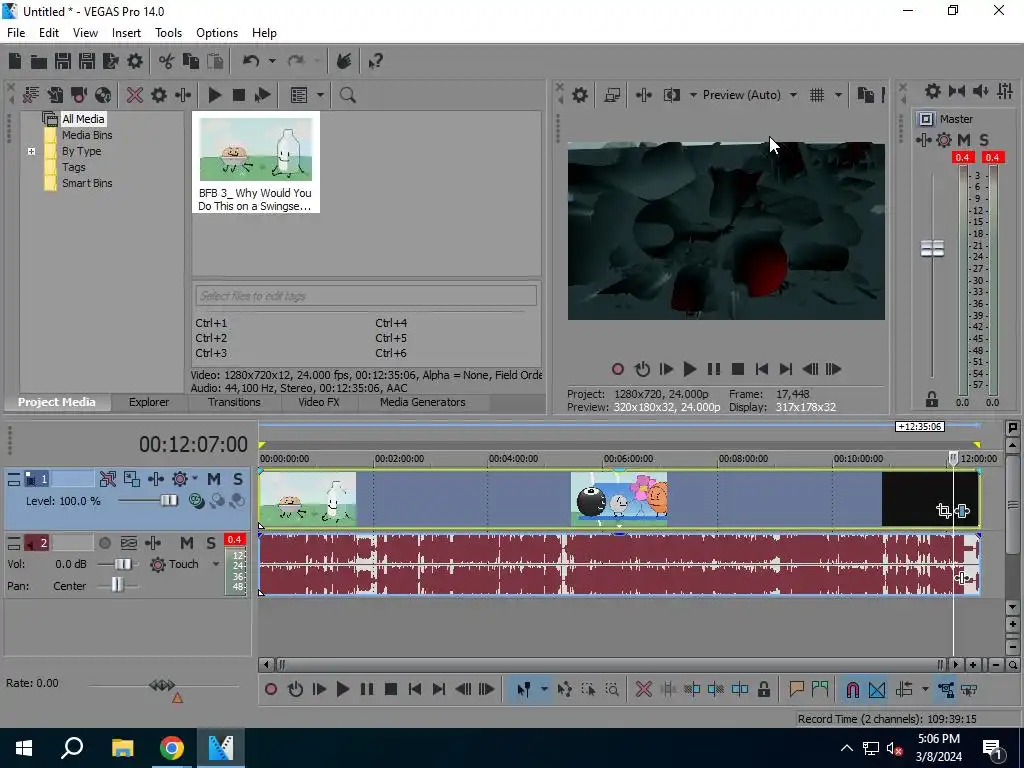Open Master Bus FX gear icon
The height and width of the screenshot is (768, 1024).
pos(944,140)
